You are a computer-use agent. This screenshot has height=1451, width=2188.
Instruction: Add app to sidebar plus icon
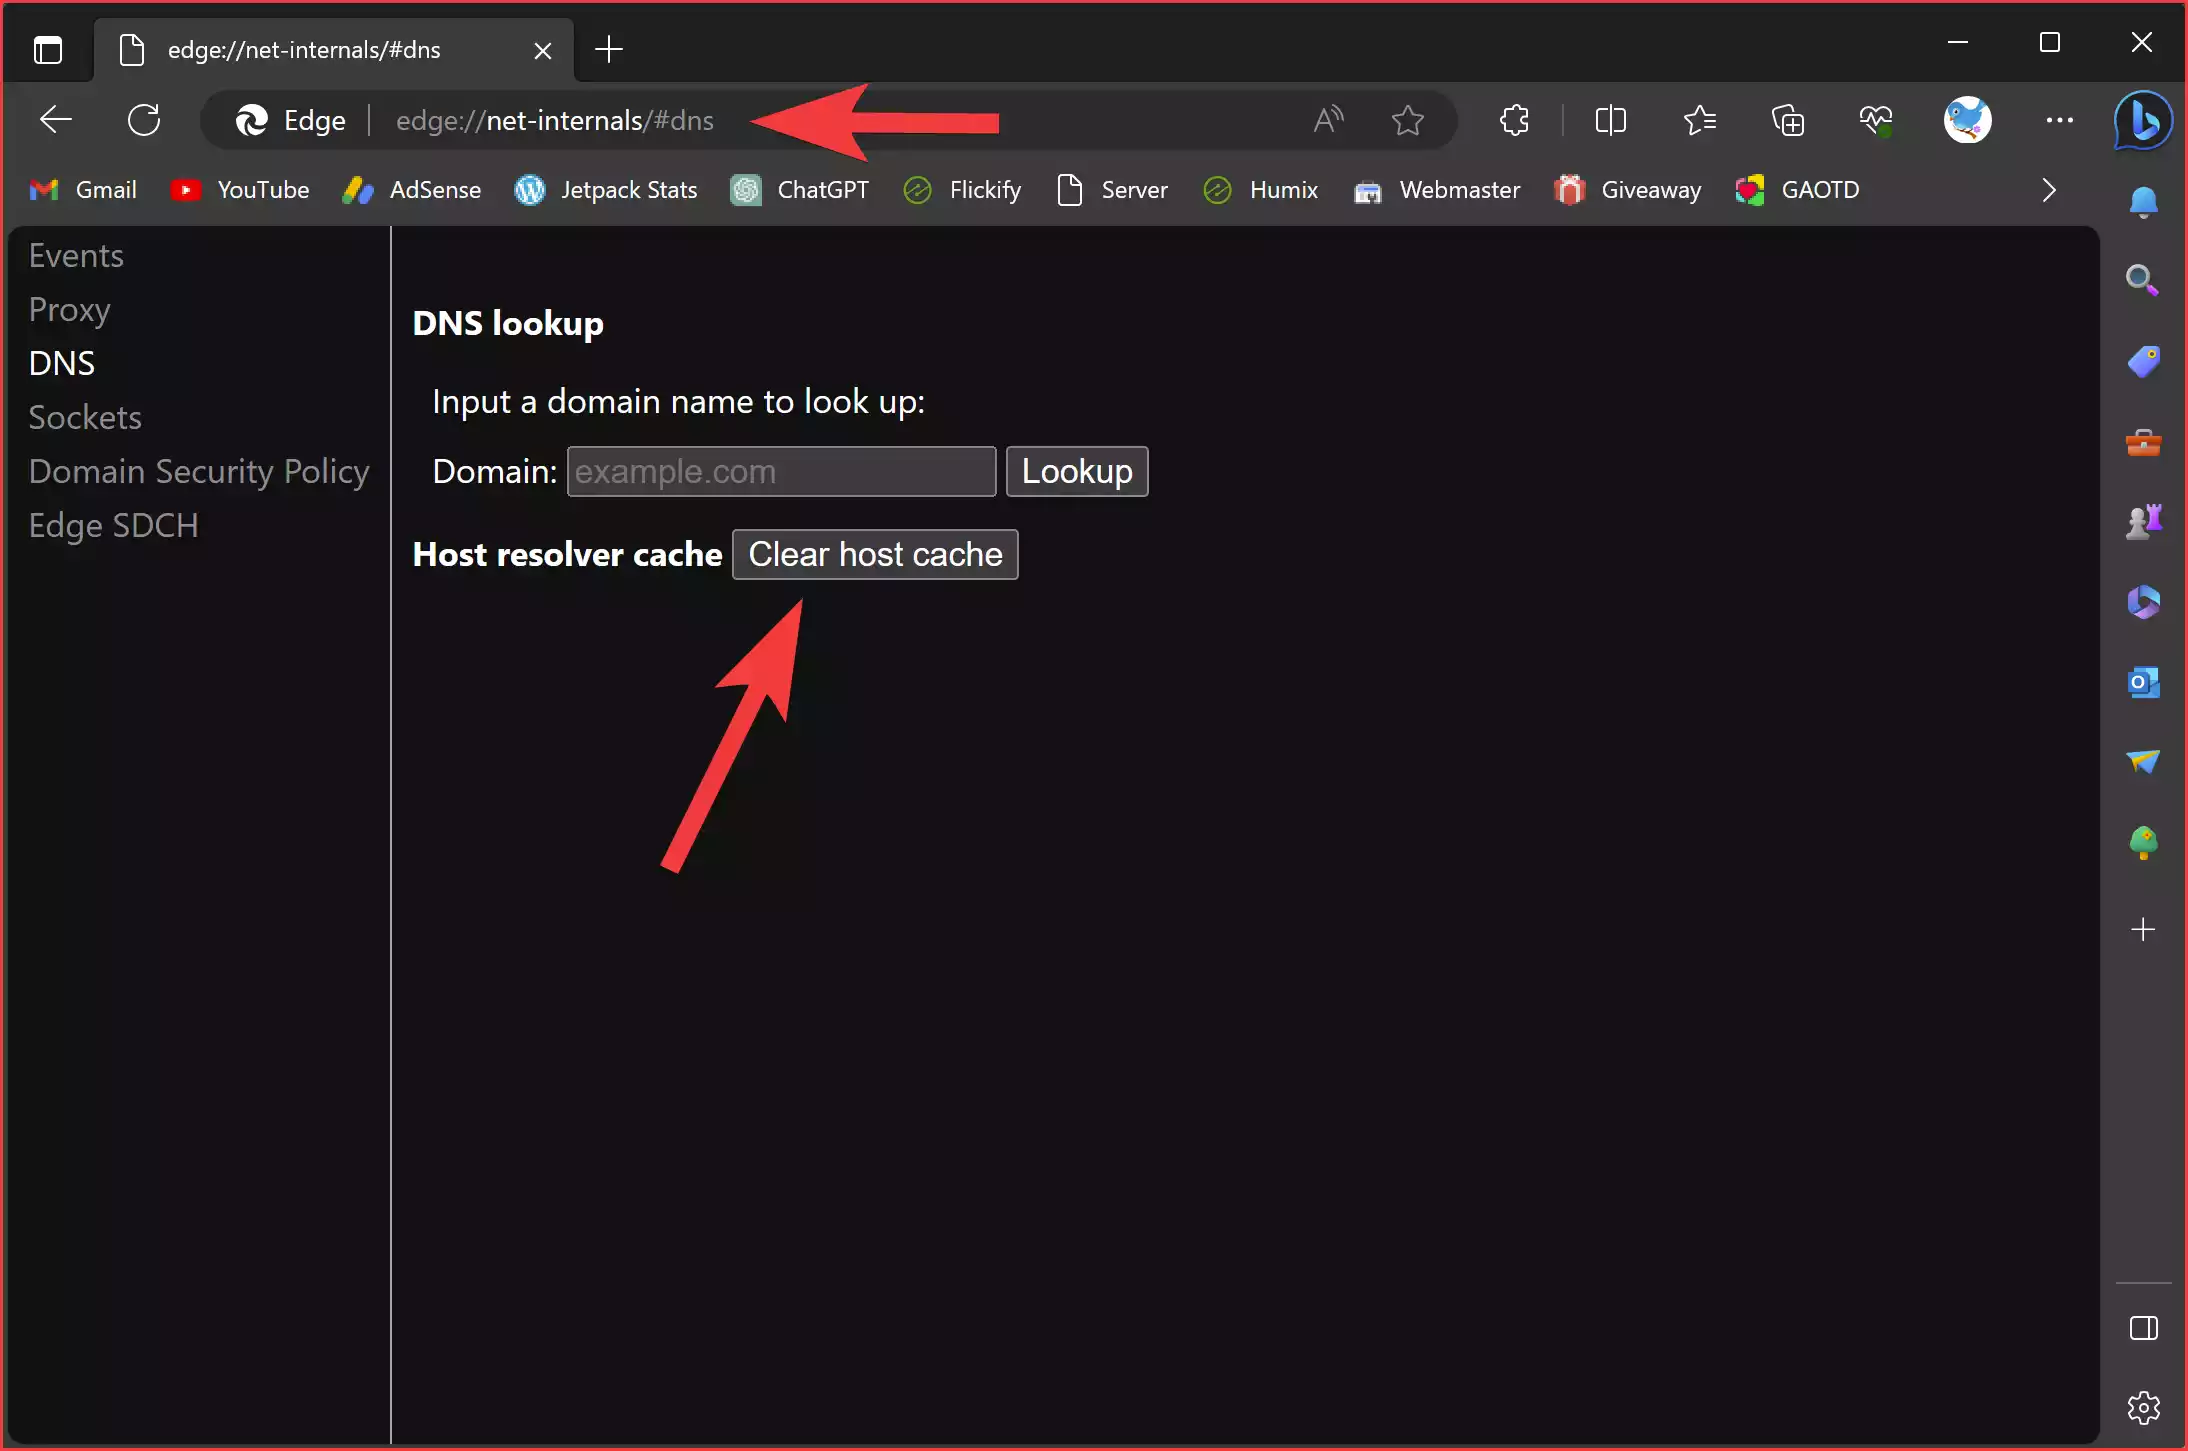coord(2143,930)
